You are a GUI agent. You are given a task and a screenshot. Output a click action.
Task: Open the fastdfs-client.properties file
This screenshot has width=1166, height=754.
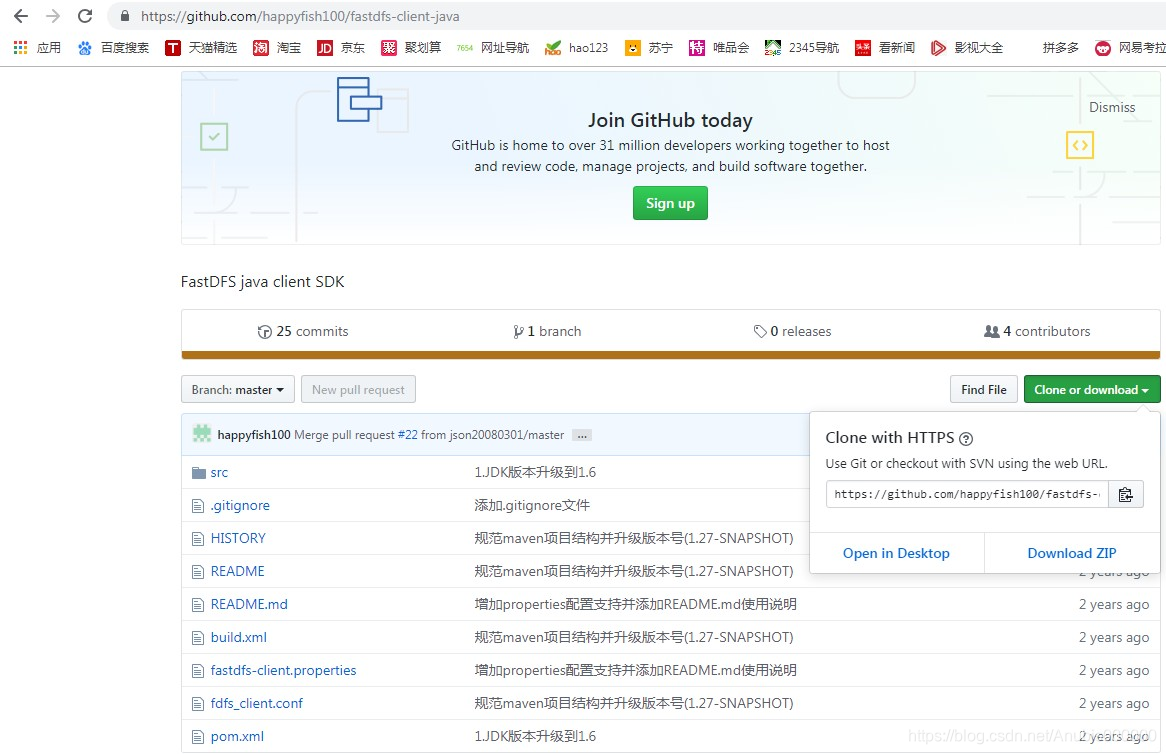pos(283,671)
